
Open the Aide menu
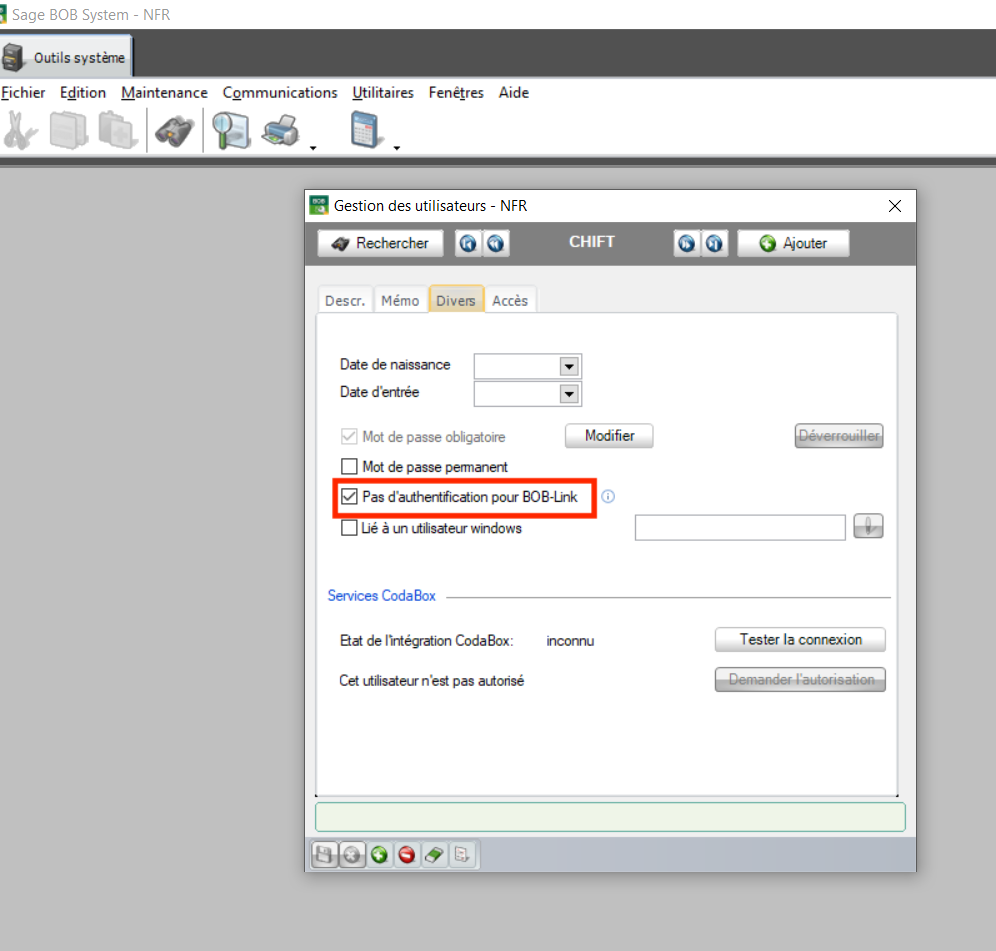coord(513,93)
